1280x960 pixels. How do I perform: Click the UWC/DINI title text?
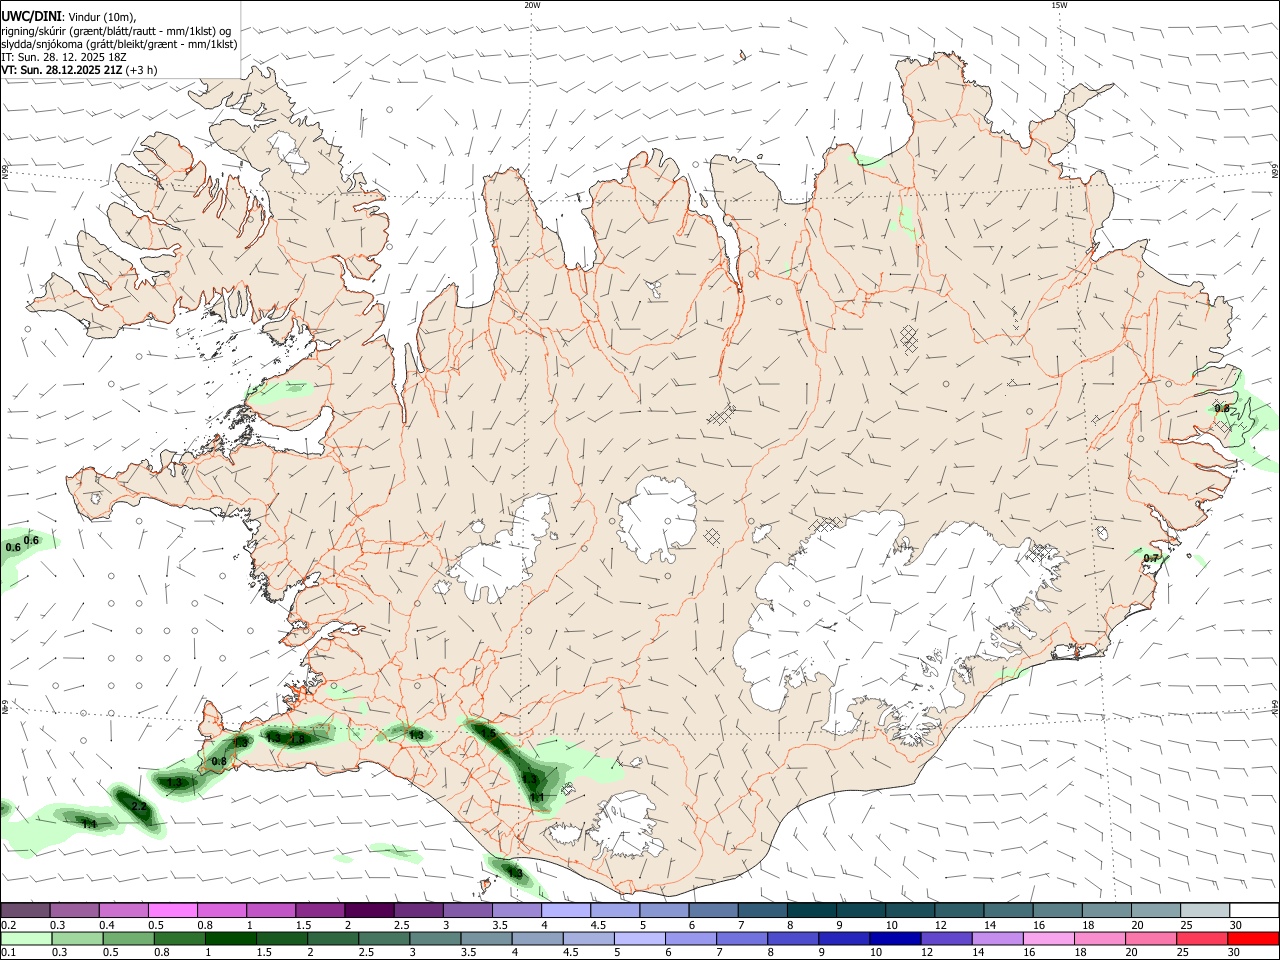[x=30, y=16]
